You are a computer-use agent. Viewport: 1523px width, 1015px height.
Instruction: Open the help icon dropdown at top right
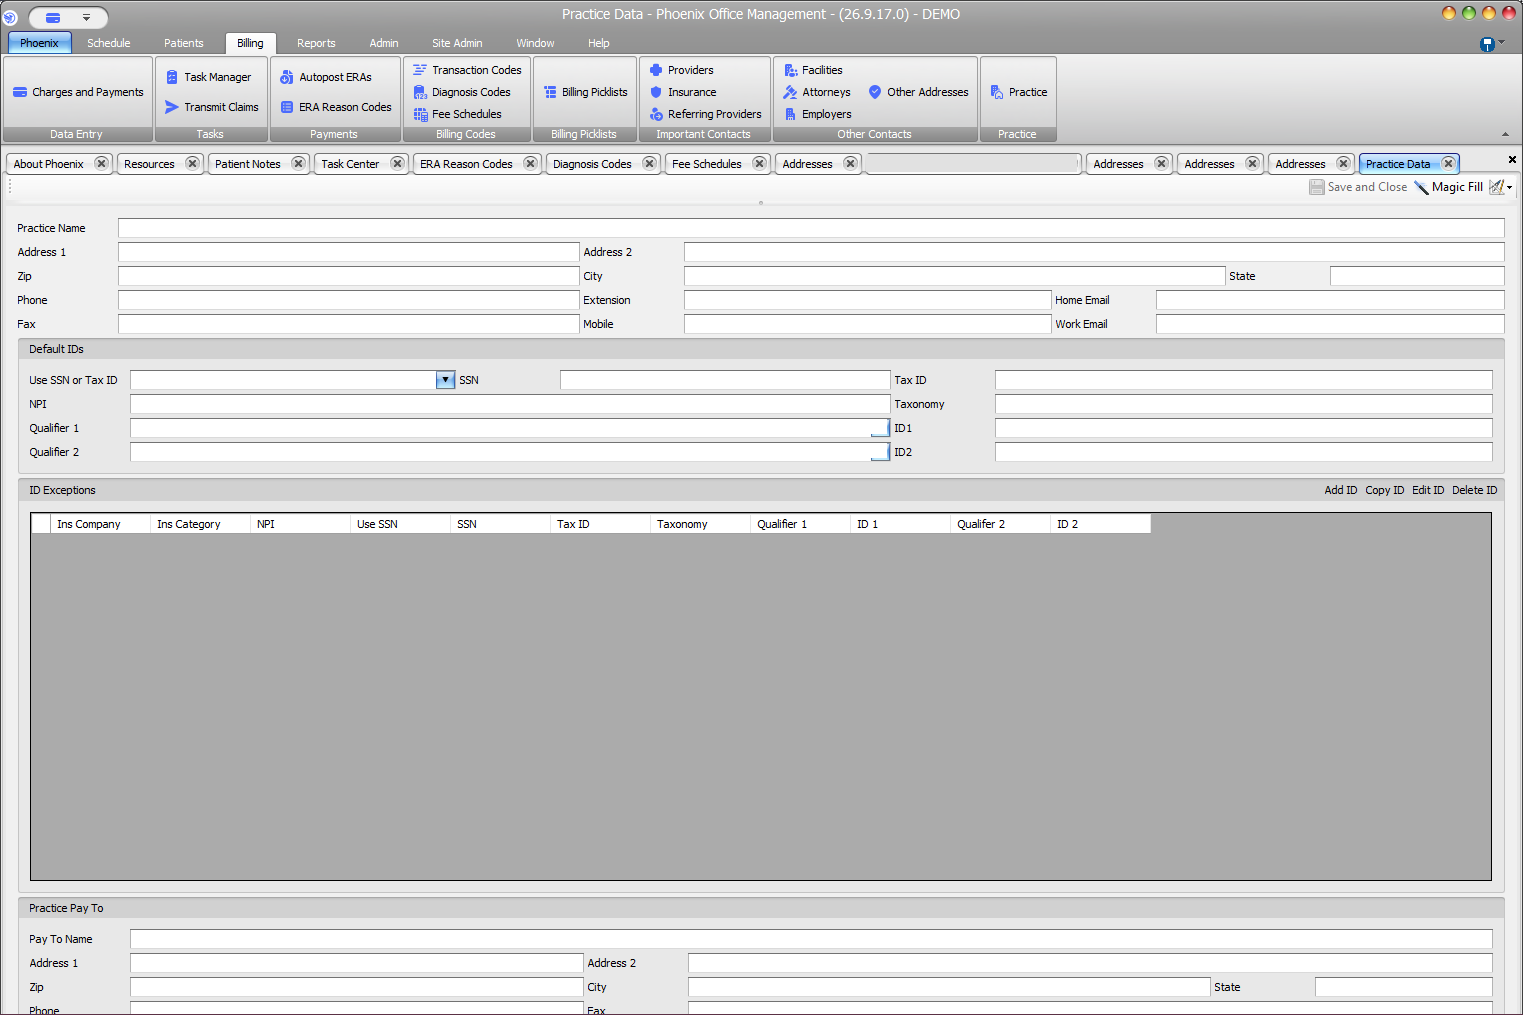coord(1492,43)
